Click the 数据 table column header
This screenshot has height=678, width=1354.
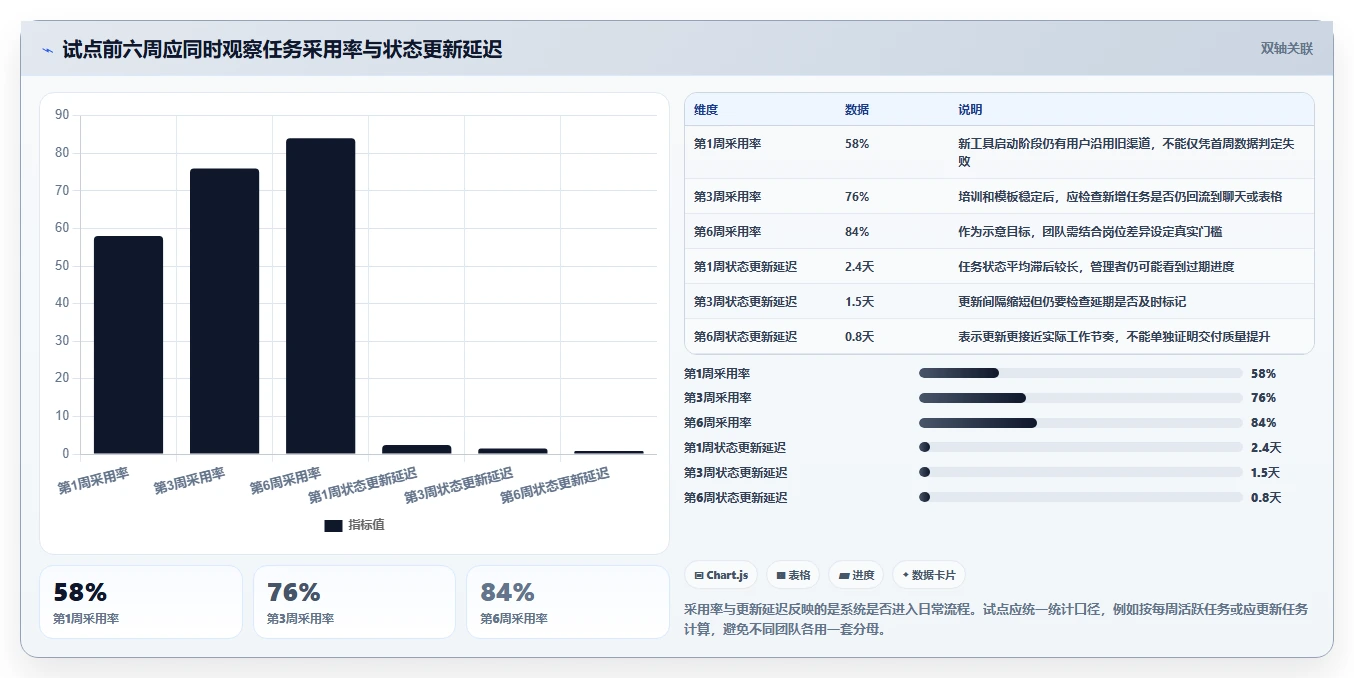(857, 110)
